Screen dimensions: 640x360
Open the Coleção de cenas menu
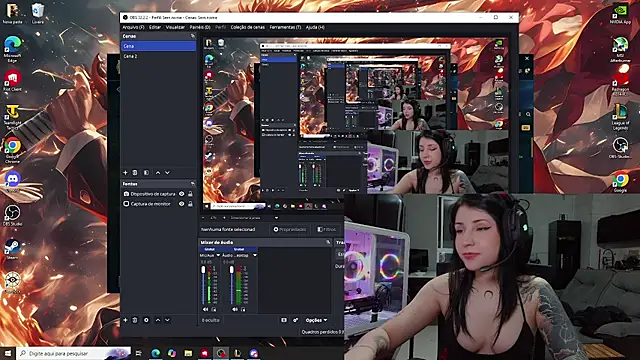point(247,27)
